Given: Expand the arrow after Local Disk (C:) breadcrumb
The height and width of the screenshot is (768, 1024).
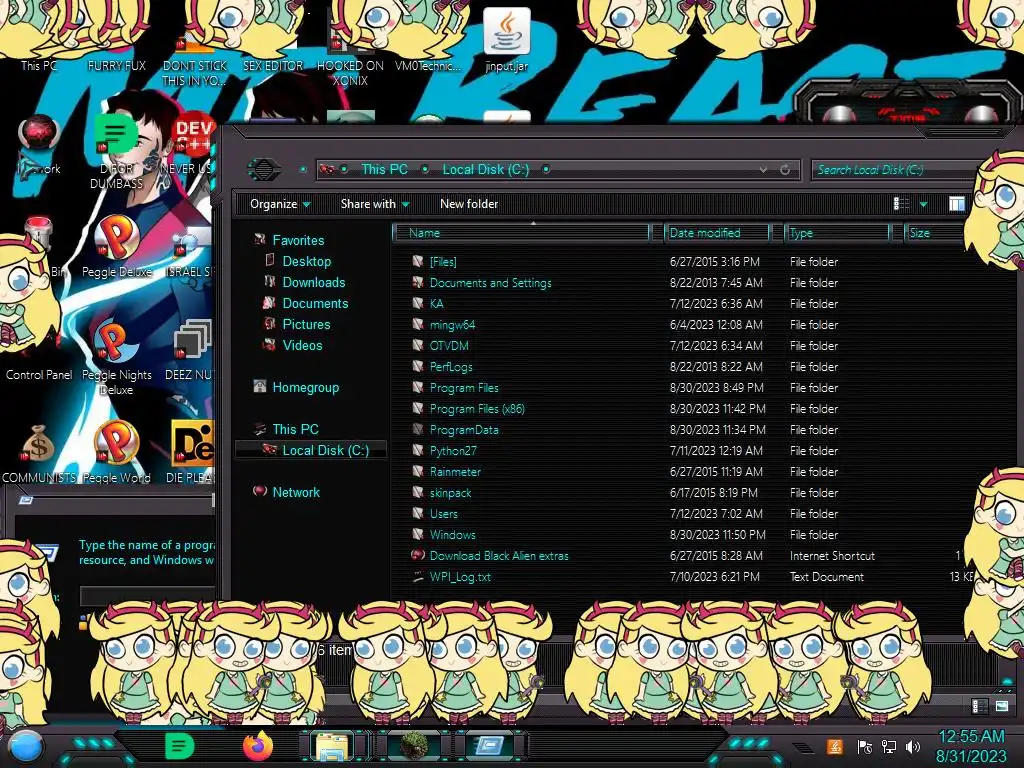Looking at the screenshot, I should point(546,169).
